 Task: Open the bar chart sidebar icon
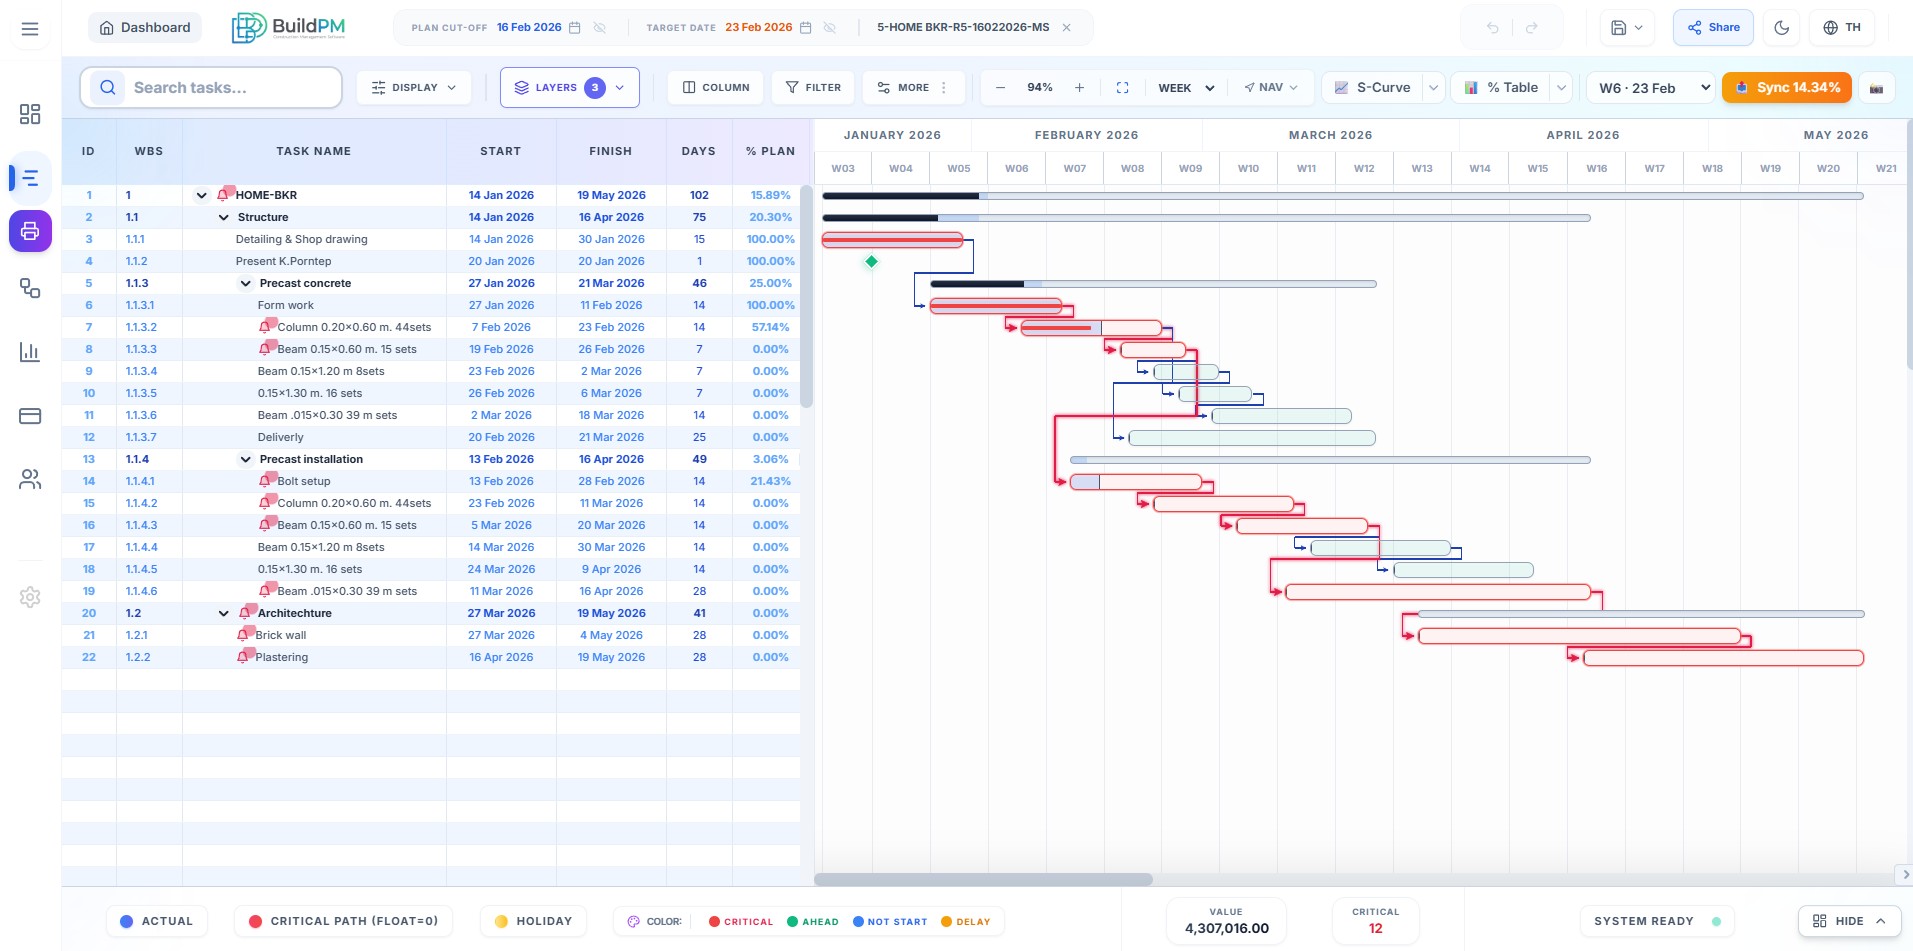pyautogui.click(x=30, y=352)
